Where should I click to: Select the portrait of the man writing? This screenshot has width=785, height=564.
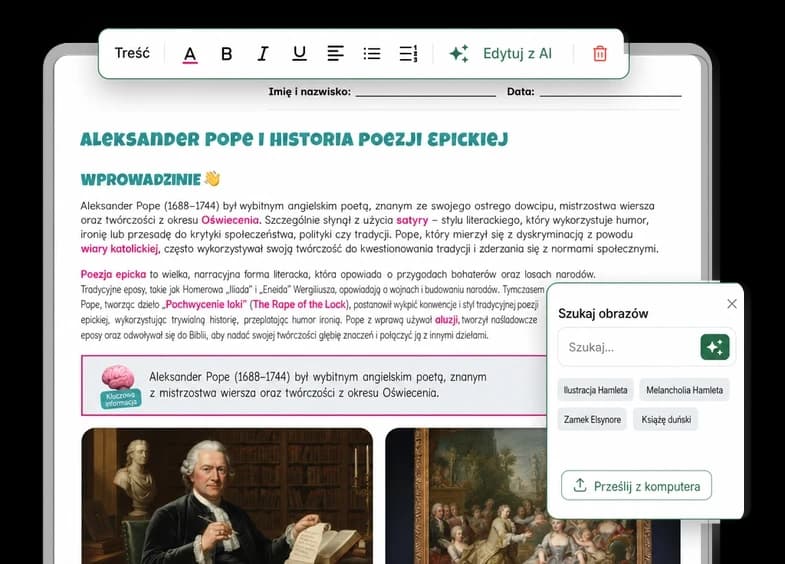coord(227,495)
